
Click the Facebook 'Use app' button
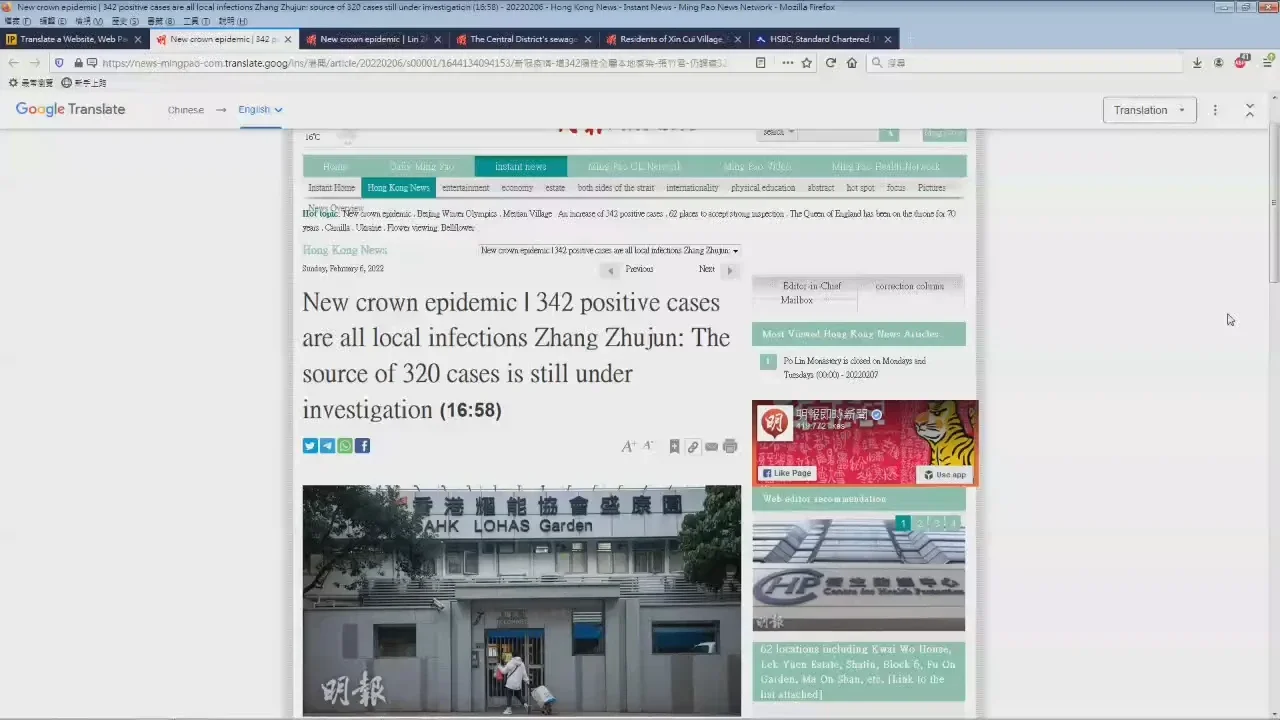click(x=945, y=474)
